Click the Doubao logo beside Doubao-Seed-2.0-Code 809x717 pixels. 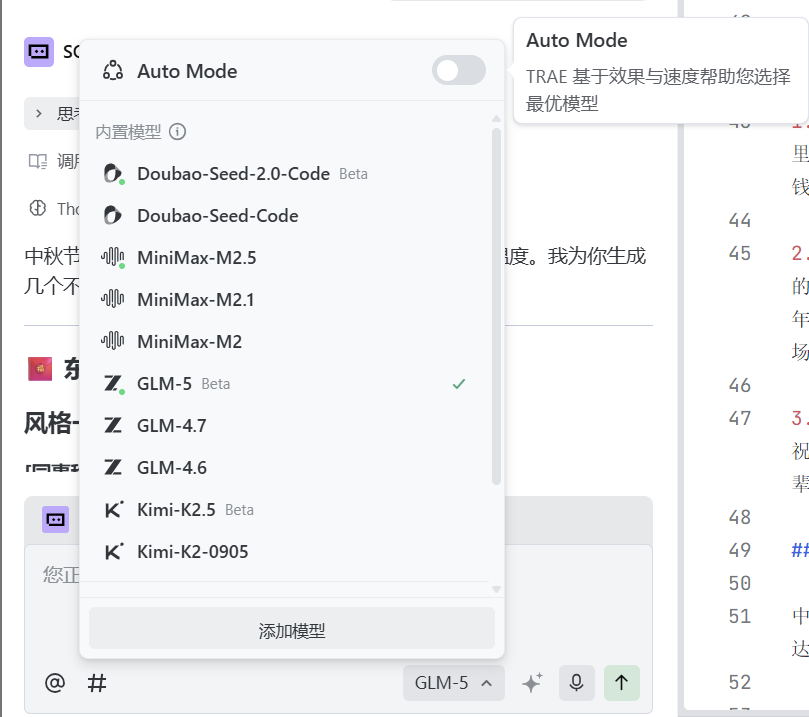click(x=113, y=174)
